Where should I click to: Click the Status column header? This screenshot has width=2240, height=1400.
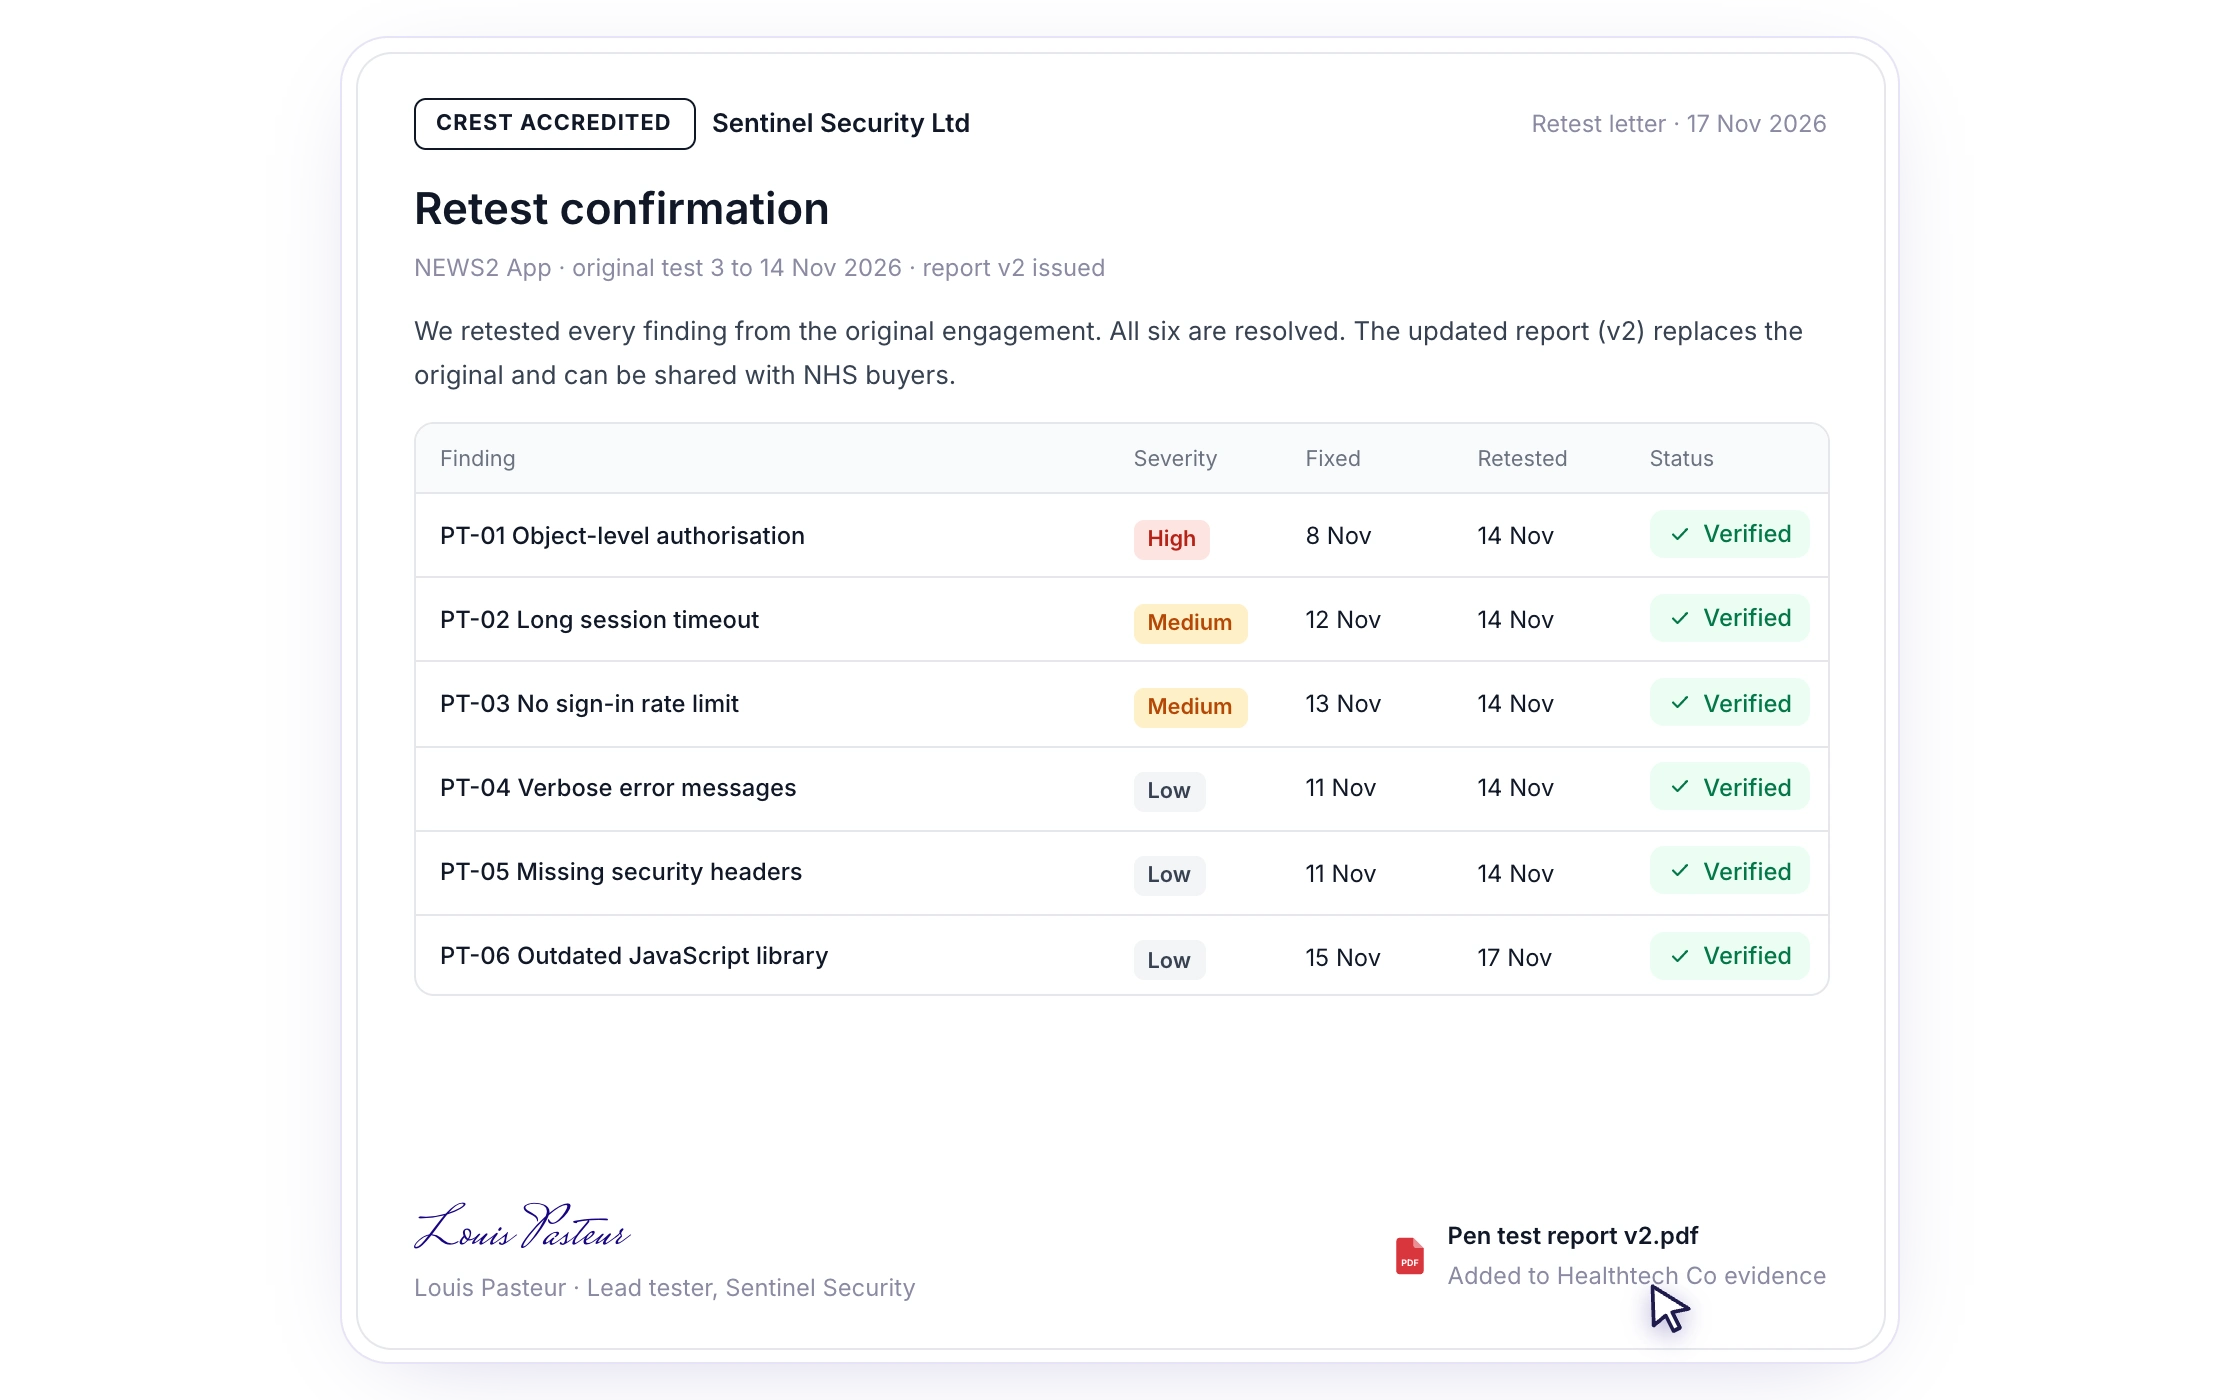tap(1681, 458)
